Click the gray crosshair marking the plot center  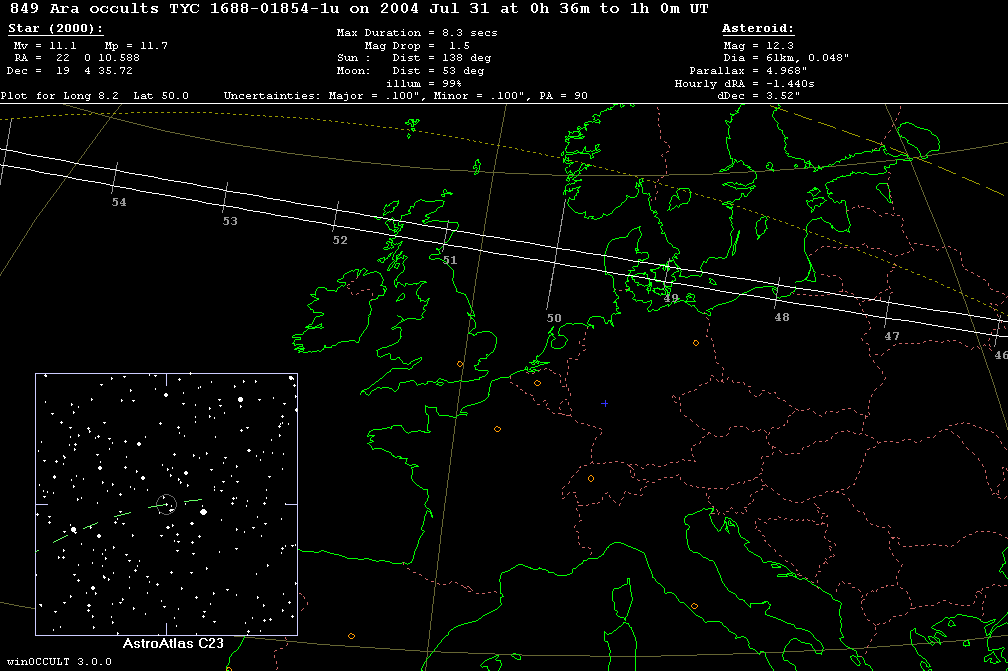[604, 403]
